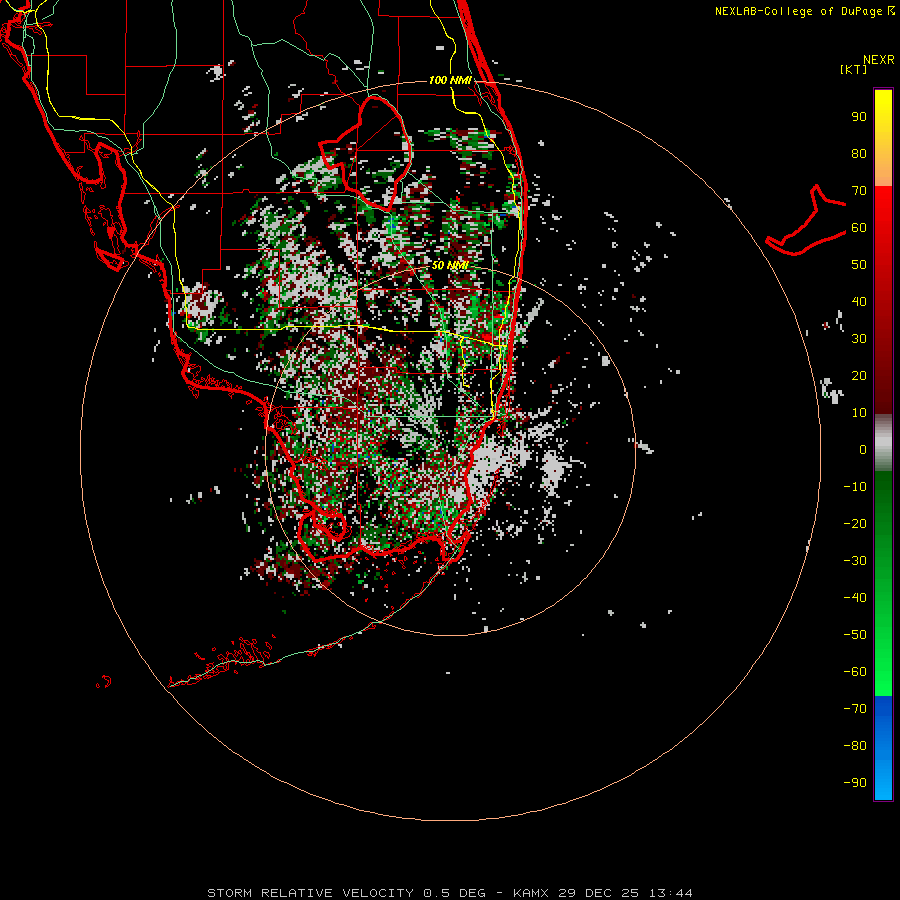
Task: Click the -40 scale value
Action: pos(855,598)
